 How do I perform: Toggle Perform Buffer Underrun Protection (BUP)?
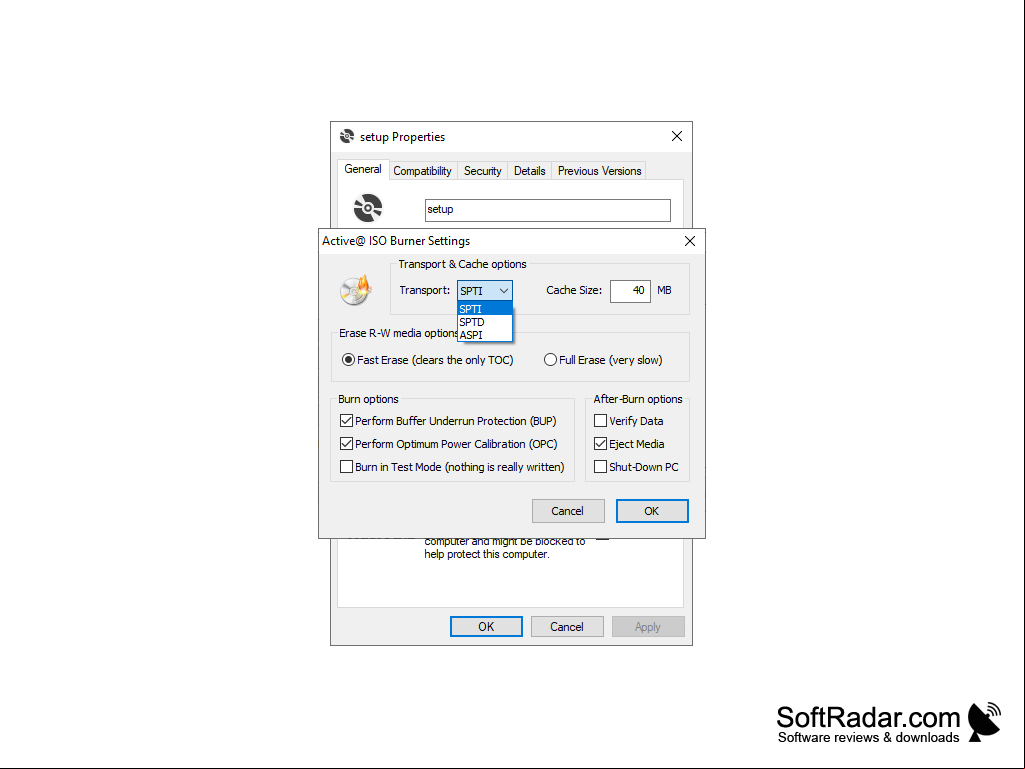pyautogui.click(x=448, y=421)
